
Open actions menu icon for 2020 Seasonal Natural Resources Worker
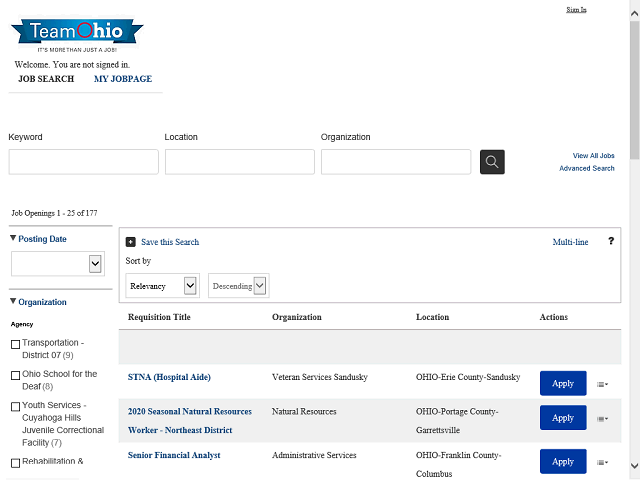602,418
